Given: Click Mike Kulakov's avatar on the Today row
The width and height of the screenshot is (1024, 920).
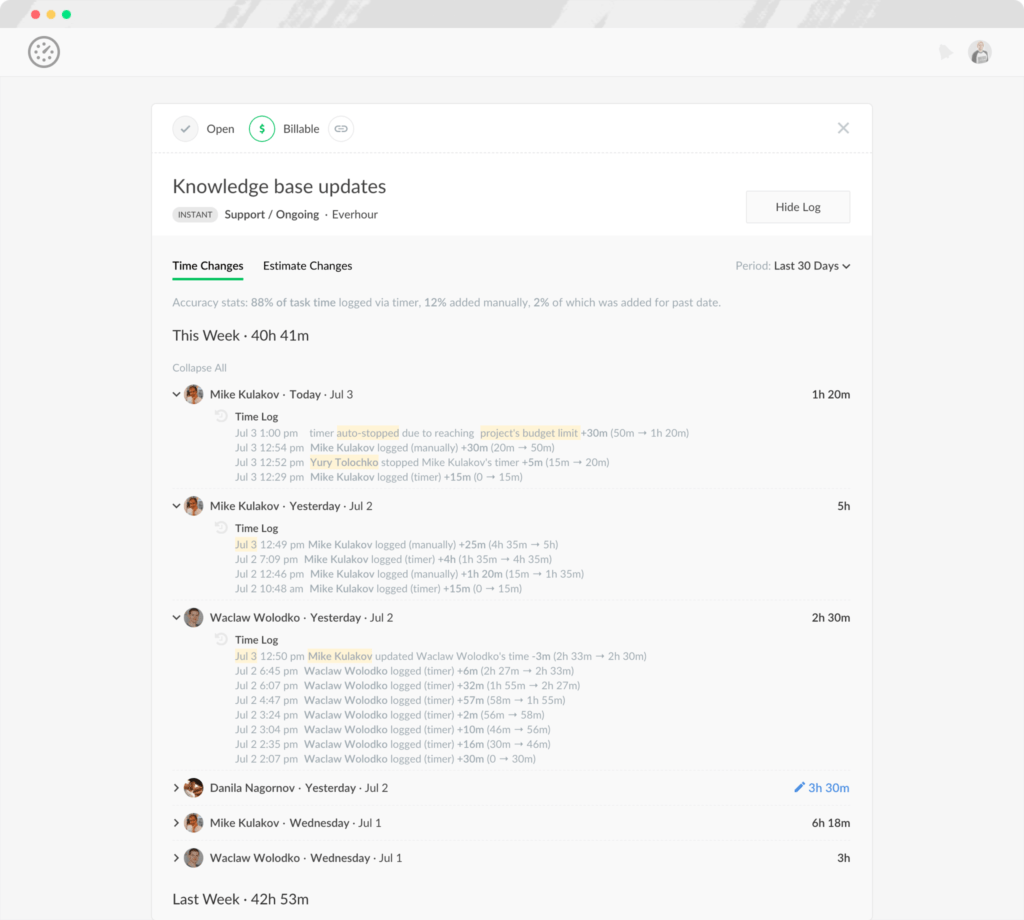Looking at the screenshot, I should pos(193,394).
